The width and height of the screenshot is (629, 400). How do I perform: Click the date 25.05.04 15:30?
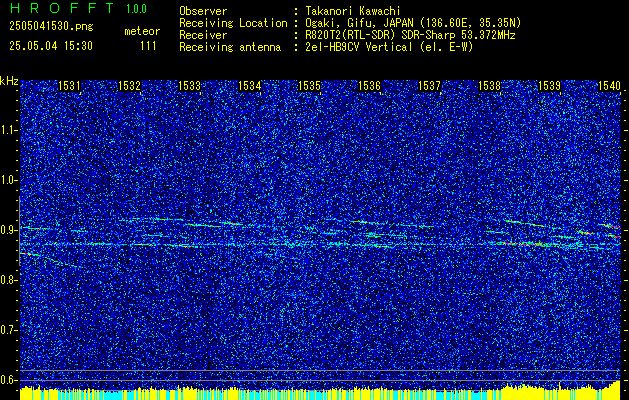(51, 46)
